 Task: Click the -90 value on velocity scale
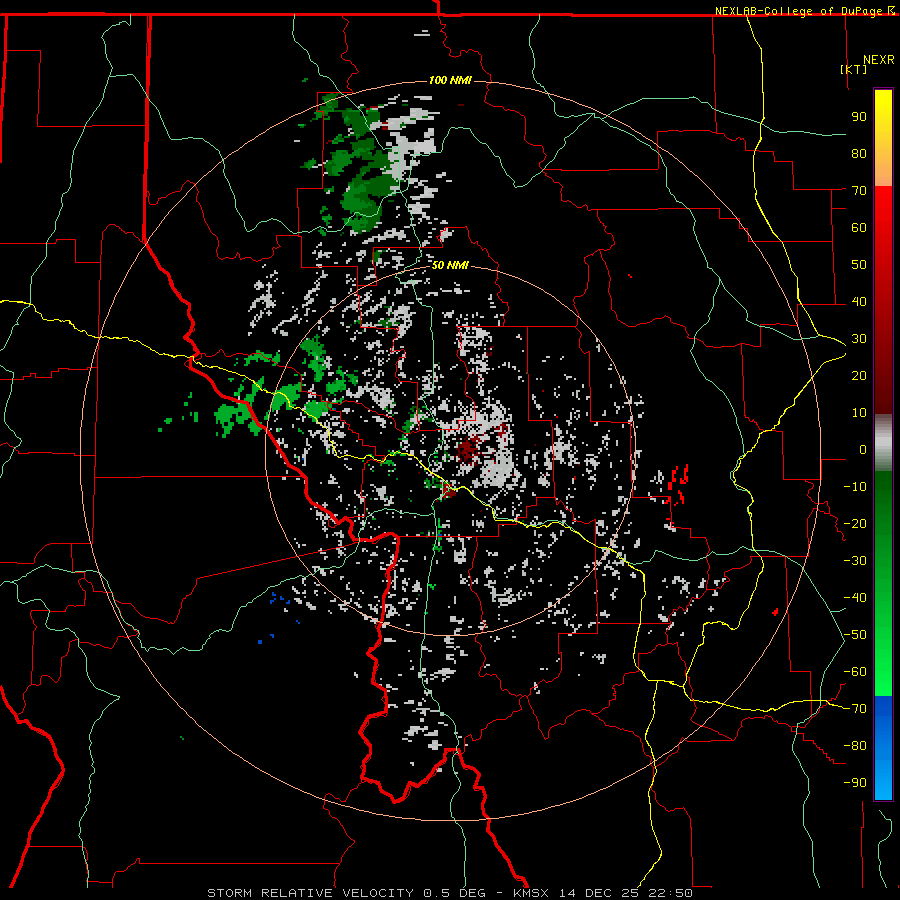coord(855,782)
